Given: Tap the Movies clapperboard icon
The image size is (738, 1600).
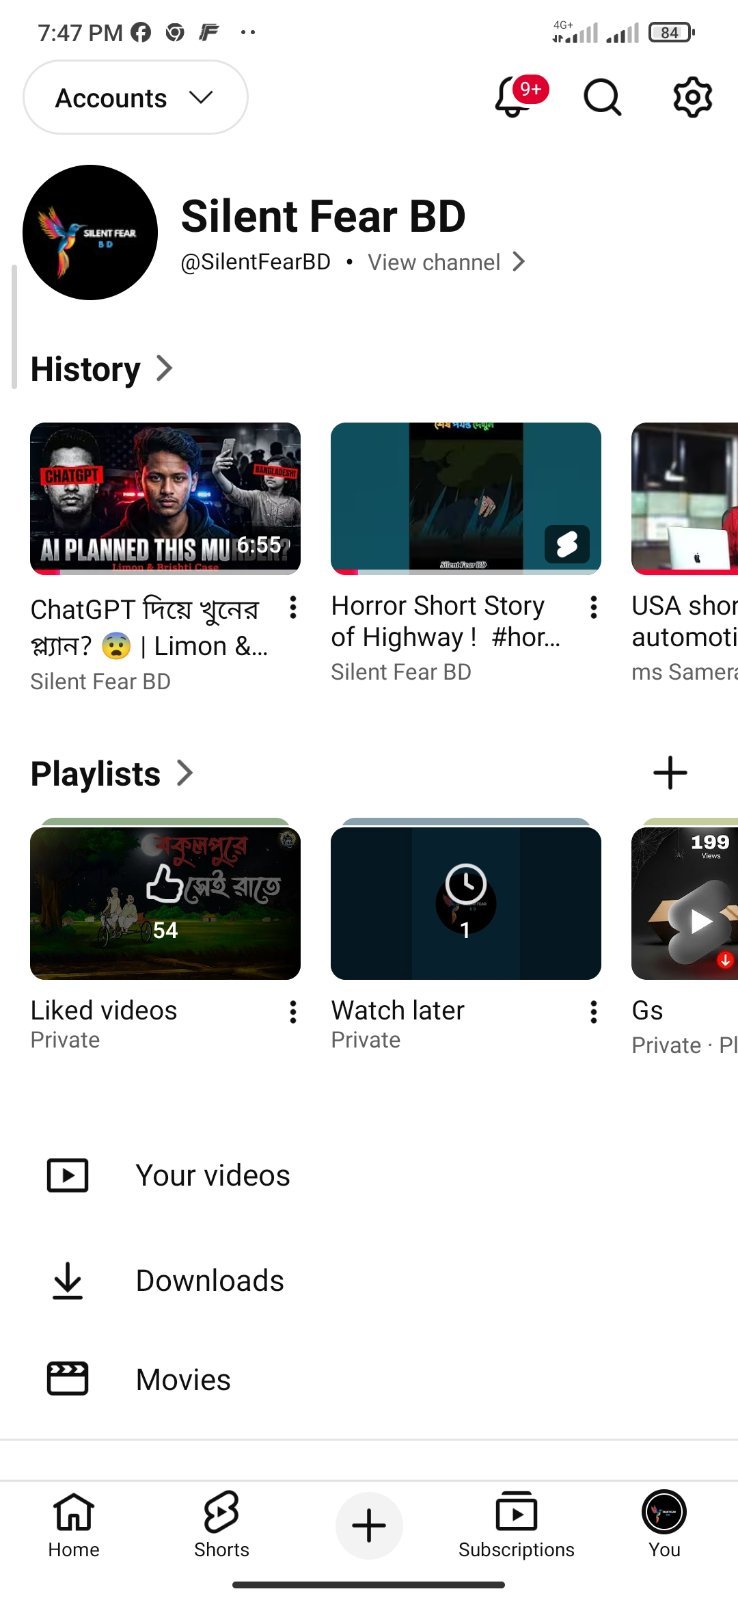Looking at the screenshot, I should [68, 1379].
